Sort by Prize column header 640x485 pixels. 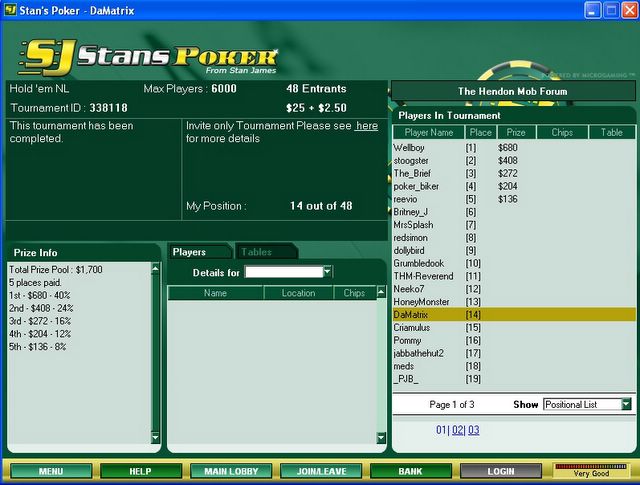(x=516, y=132)
